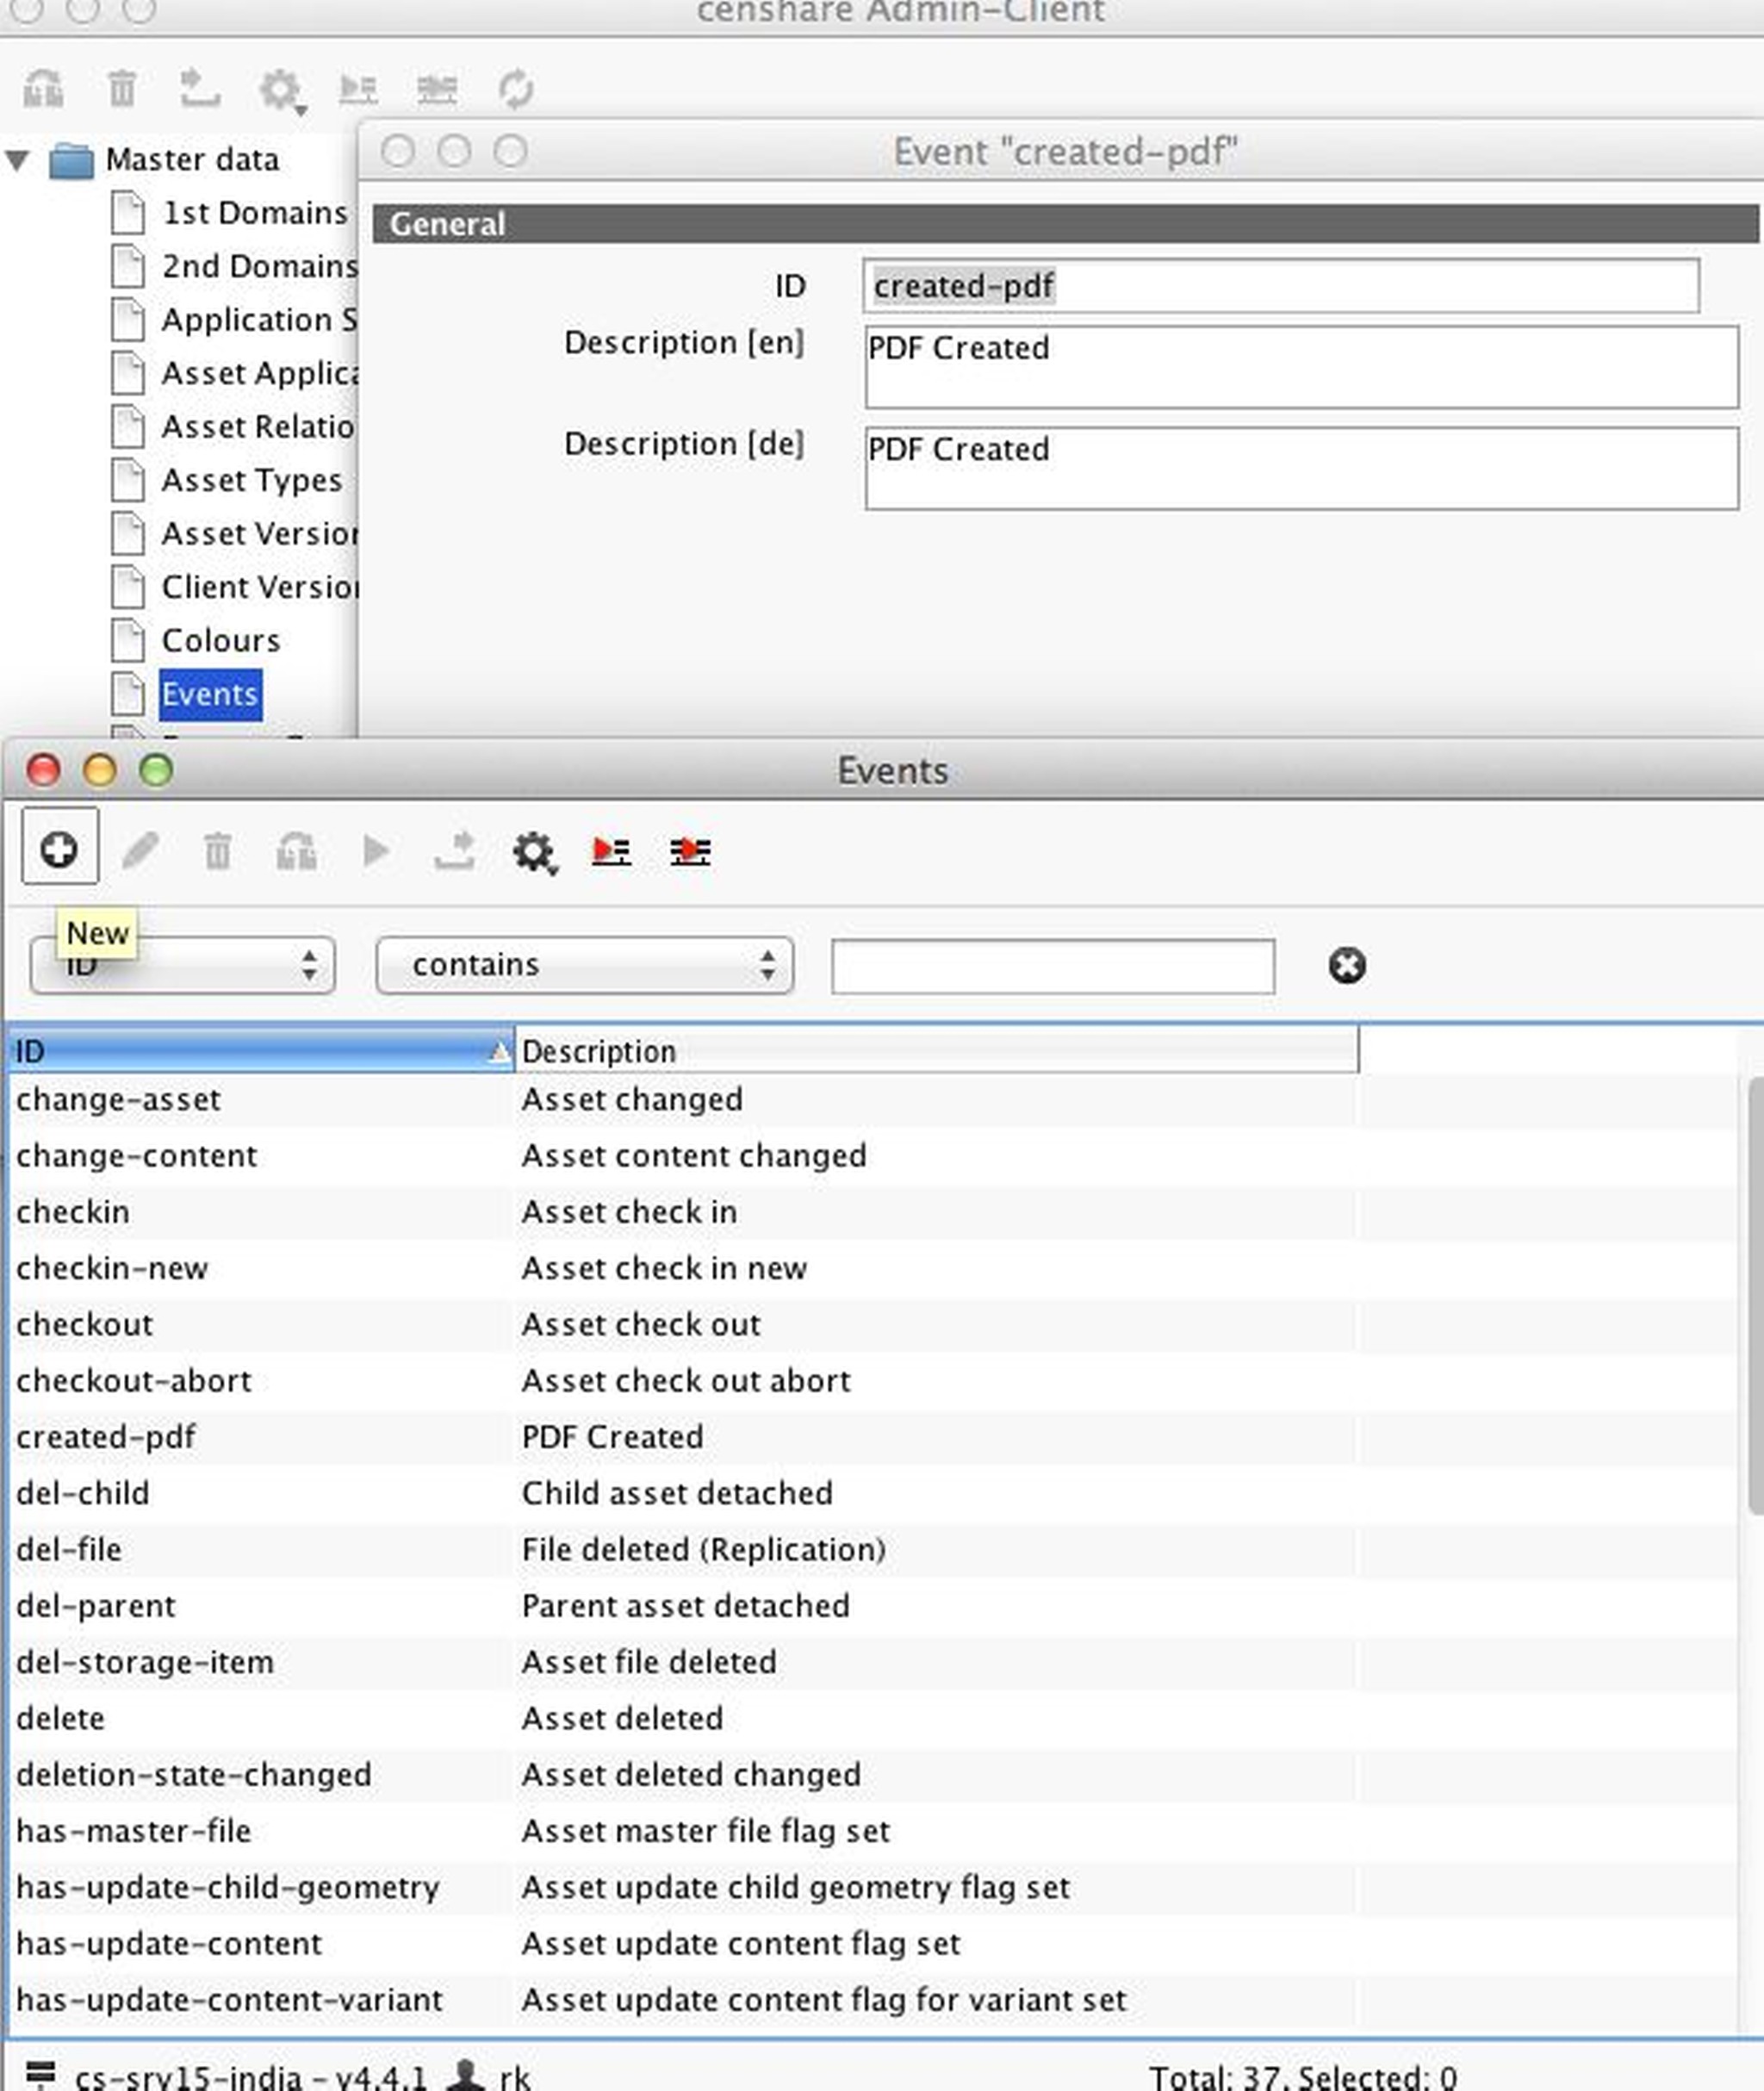1764x2091 pixels.
Task: Click the New event plus icon
Action: click(x=59, y=851)
